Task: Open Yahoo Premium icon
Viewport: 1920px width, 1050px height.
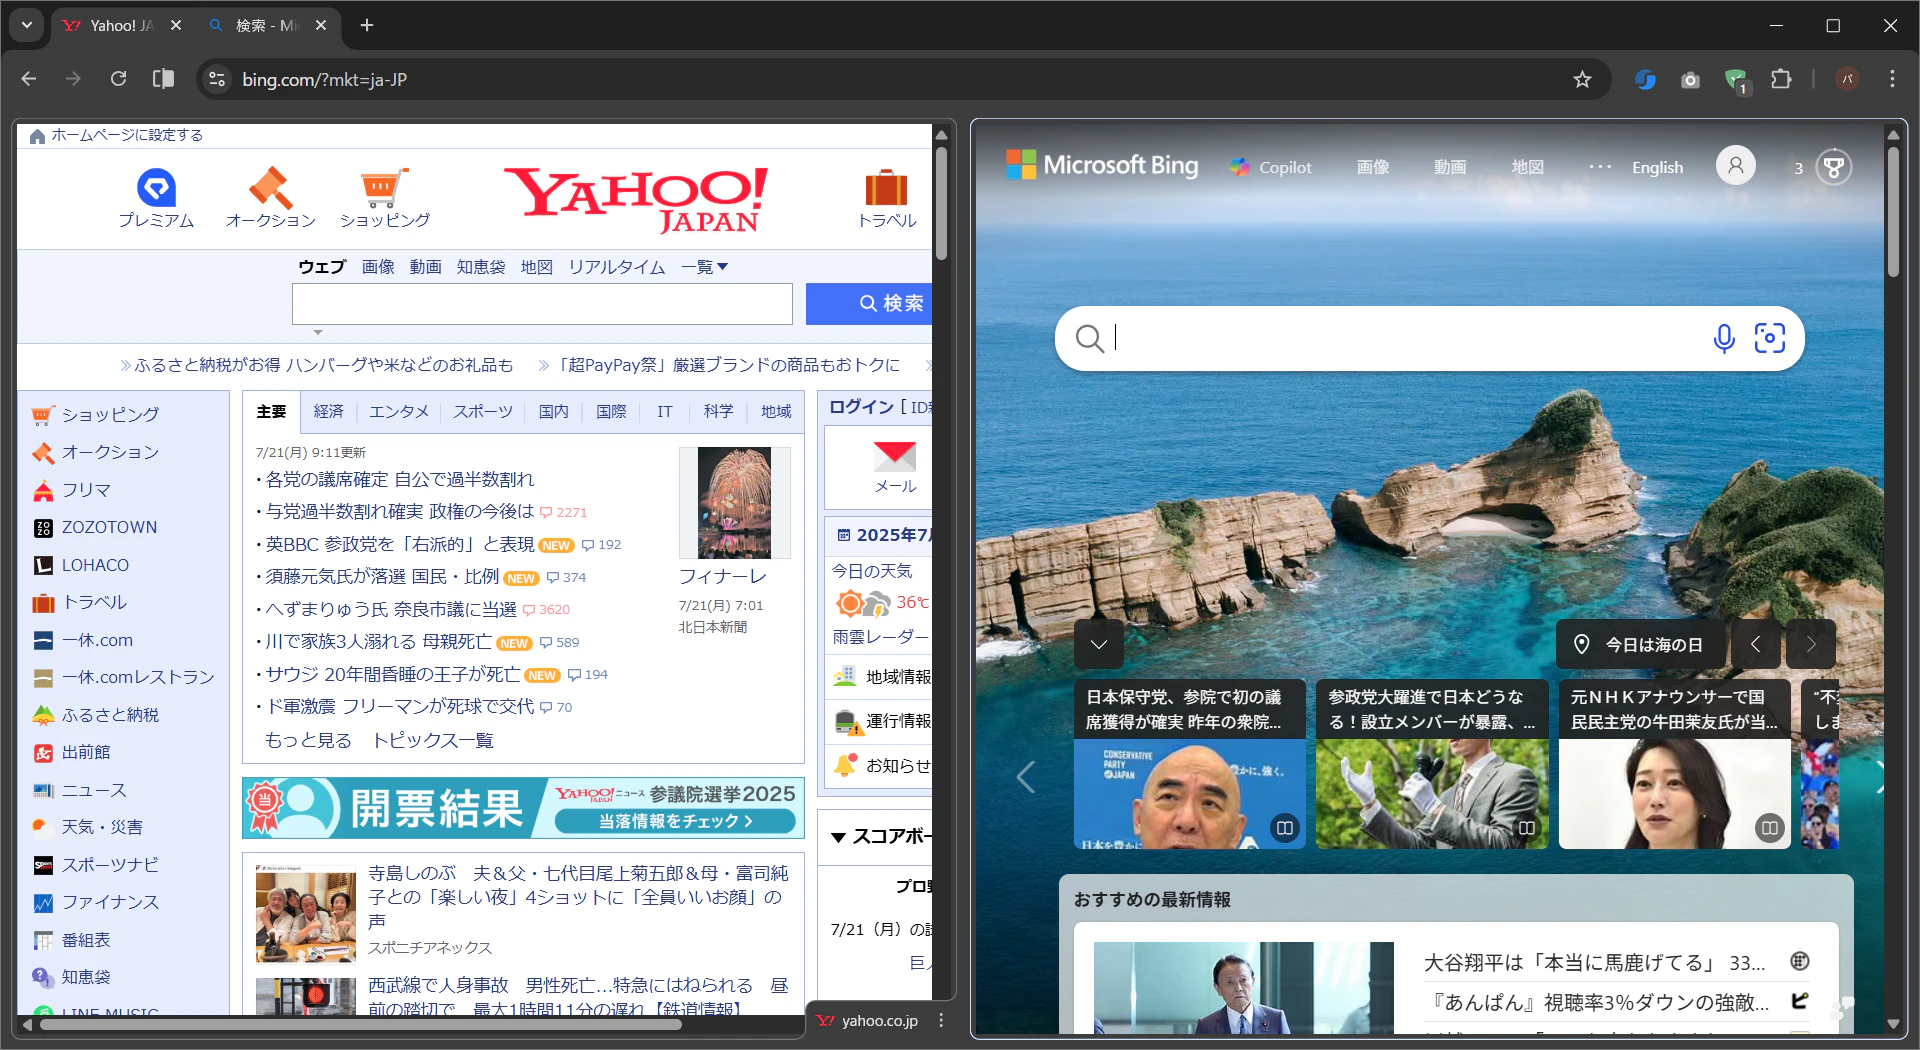Action: tap(156, 188)
